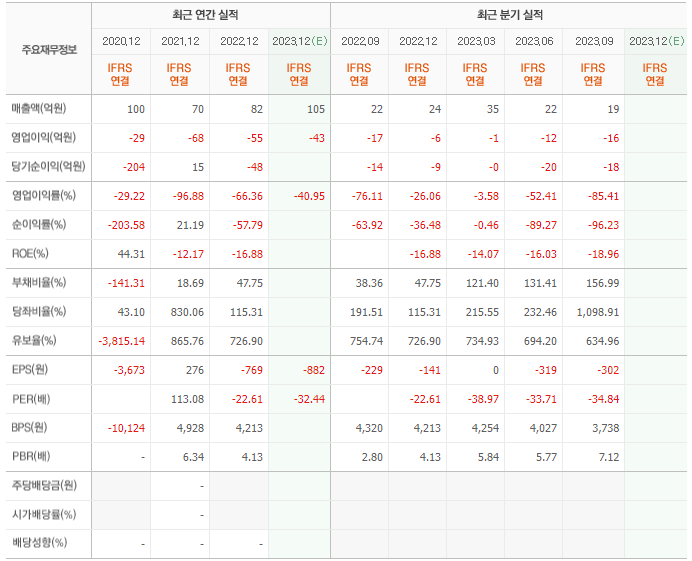Click the 순이익률 value -96.23
Viewport: 692px width, 561px height.
pyautogui.click(x=603, y=225)
